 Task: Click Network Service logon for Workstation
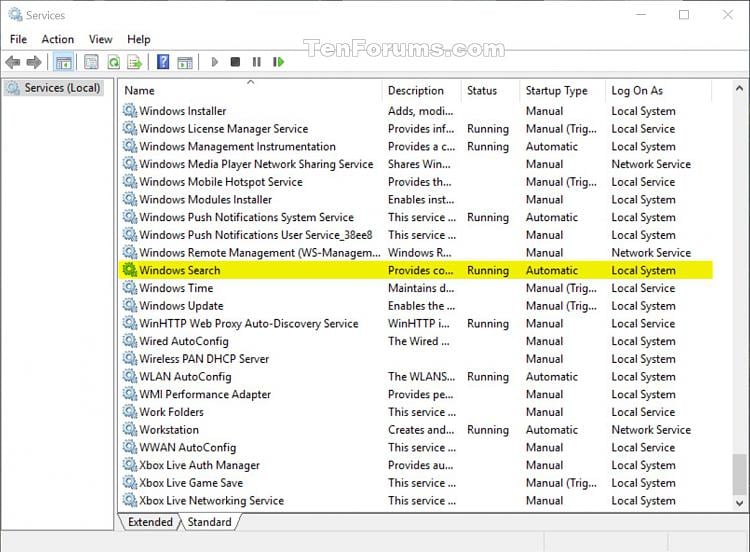point(651,430)
